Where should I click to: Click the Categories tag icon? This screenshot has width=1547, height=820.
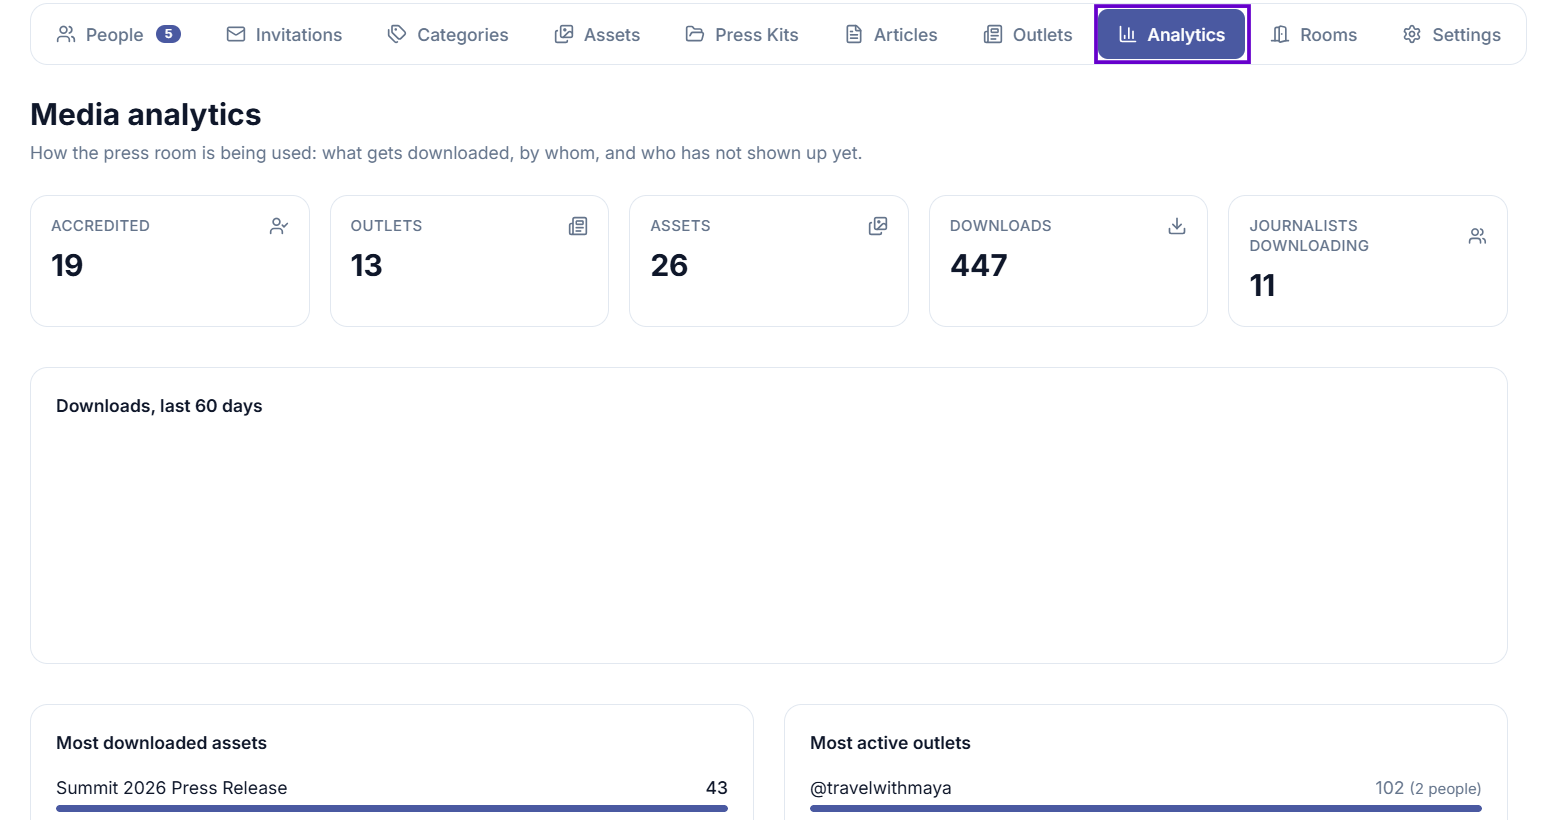pos(397,34)
